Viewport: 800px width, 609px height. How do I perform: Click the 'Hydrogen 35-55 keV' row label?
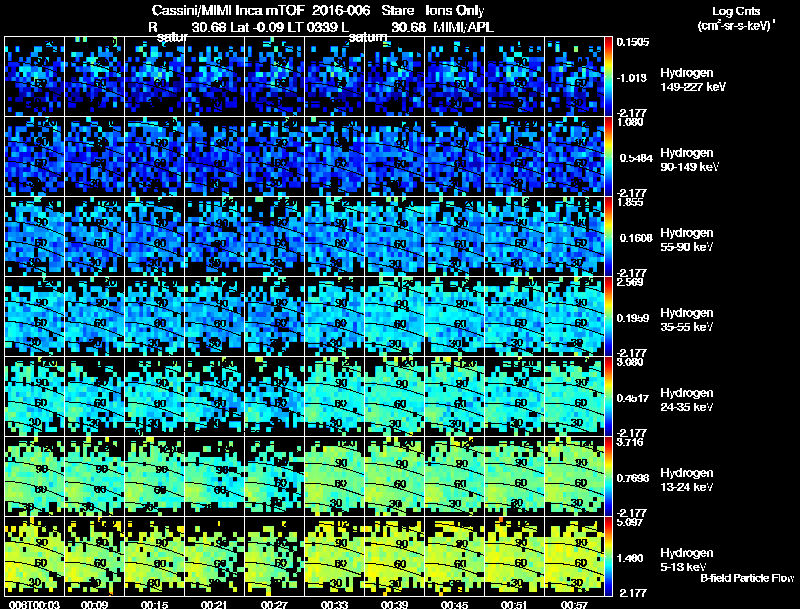click(687, 320)
